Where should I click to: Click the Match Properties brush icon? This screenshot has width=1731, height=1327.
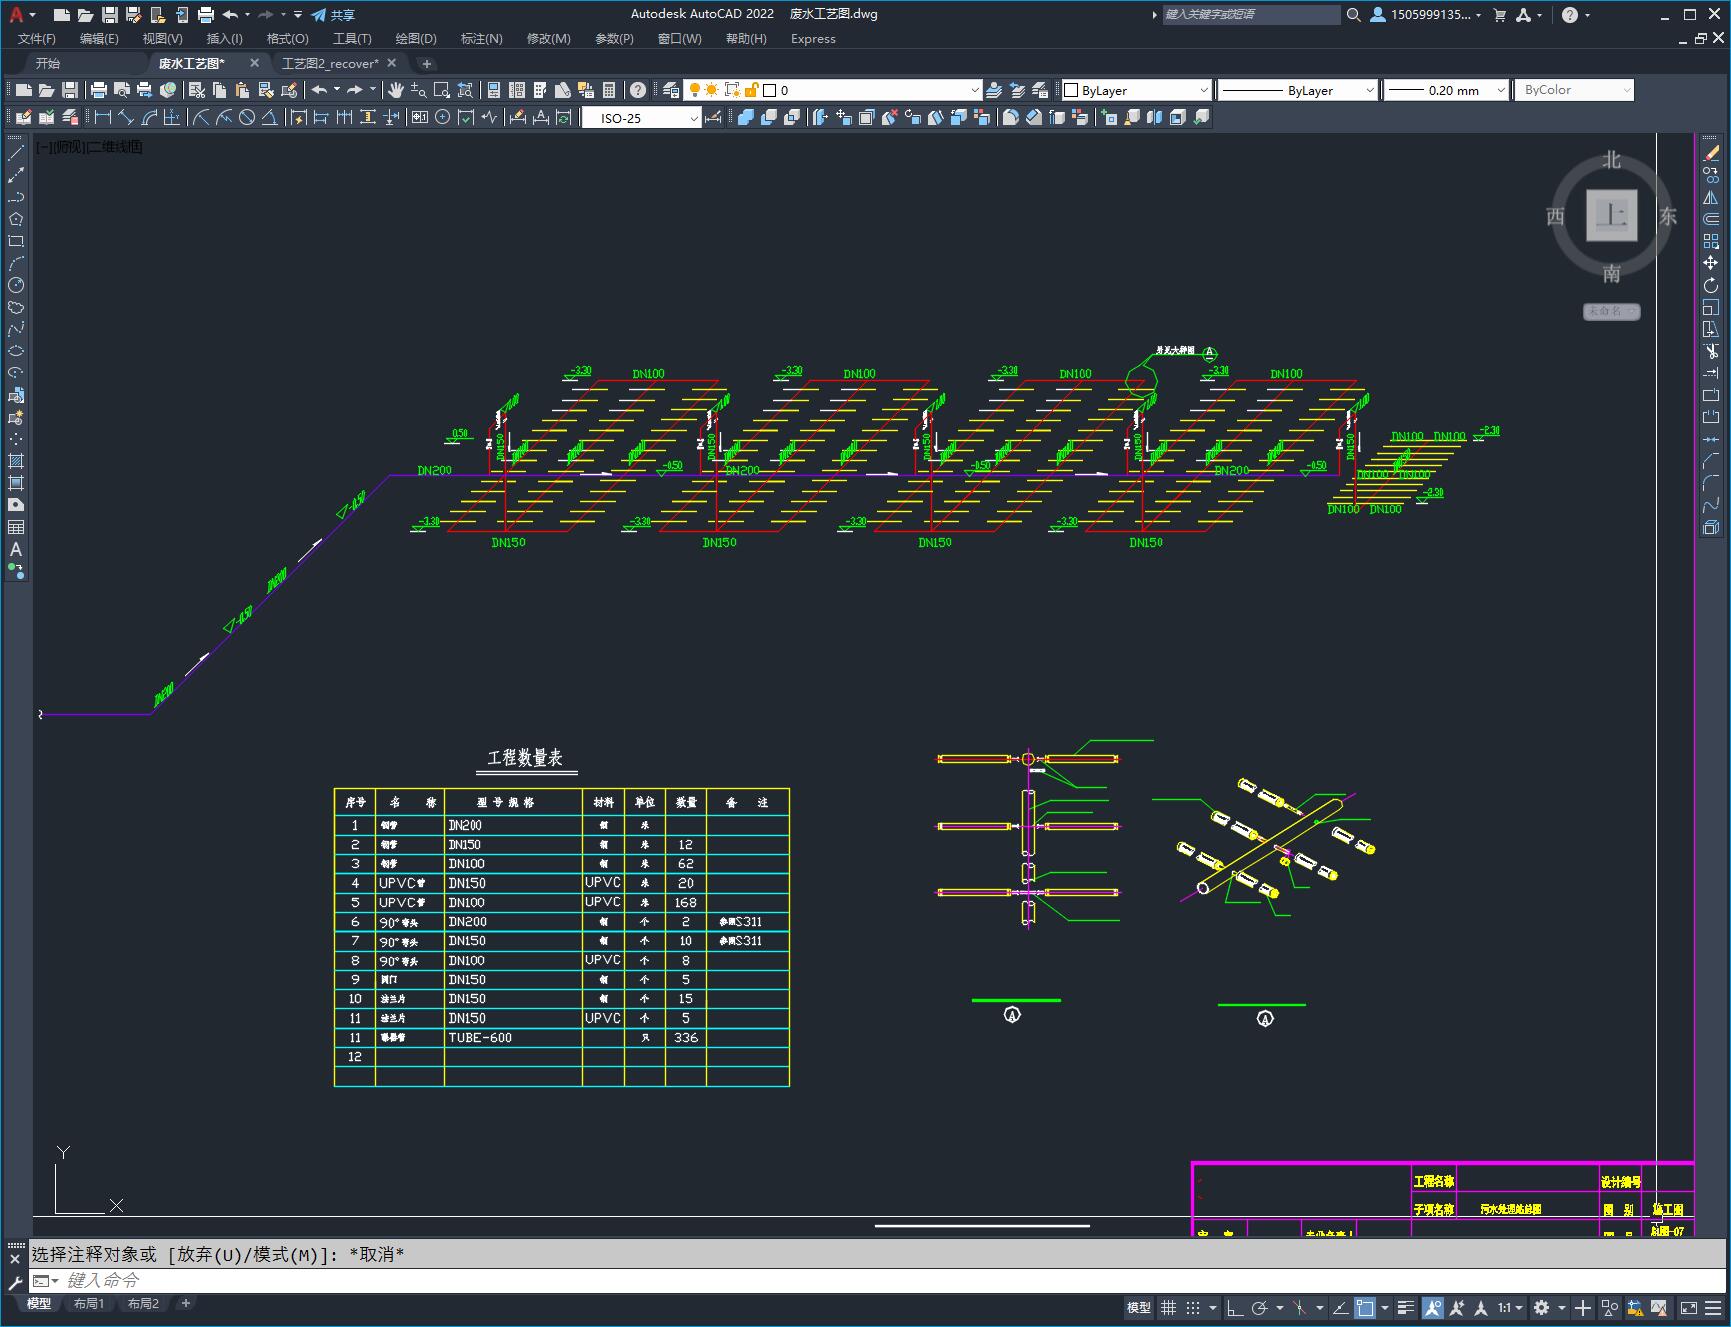tap(287, 90)
